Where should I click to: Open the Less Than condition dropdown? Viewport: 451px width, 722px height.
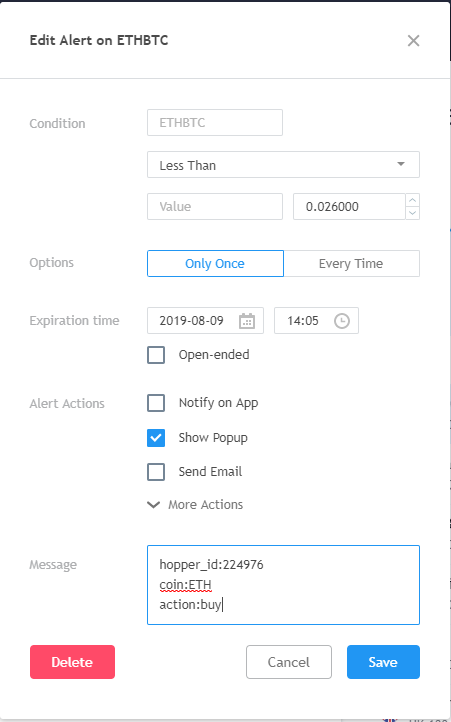point(283,165)
